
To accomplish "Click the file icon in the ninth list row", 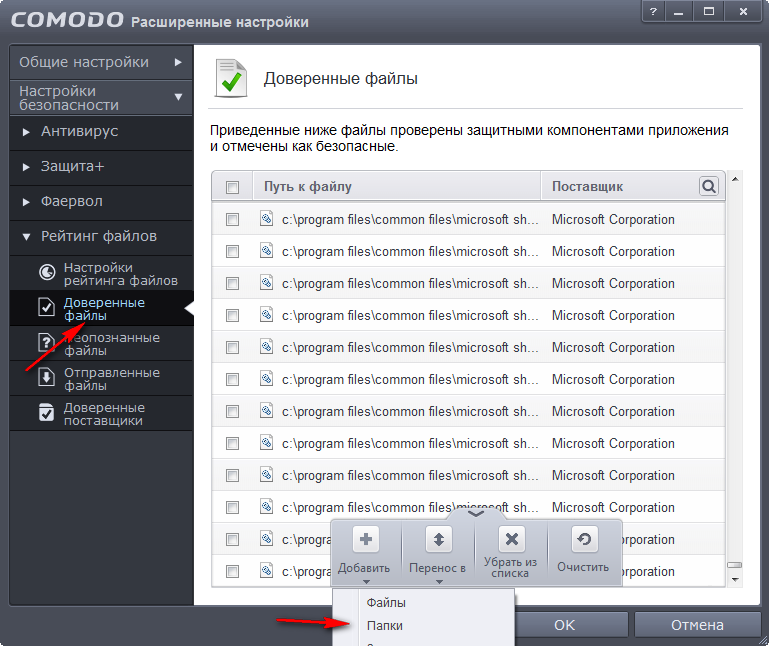I will [266, 474].
